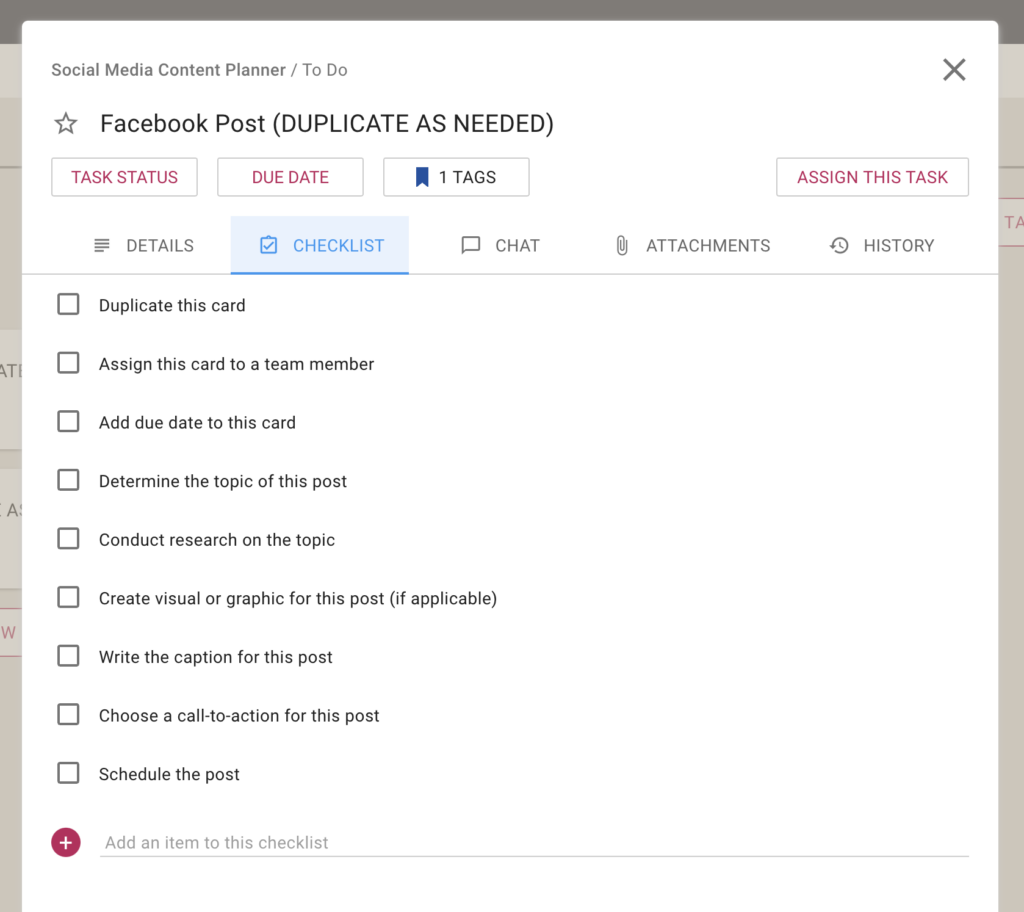The image size is (1024, 912).
Task: Tick 'Conduct research on the topic' checkbox
Action: click(x=69, y=539)
